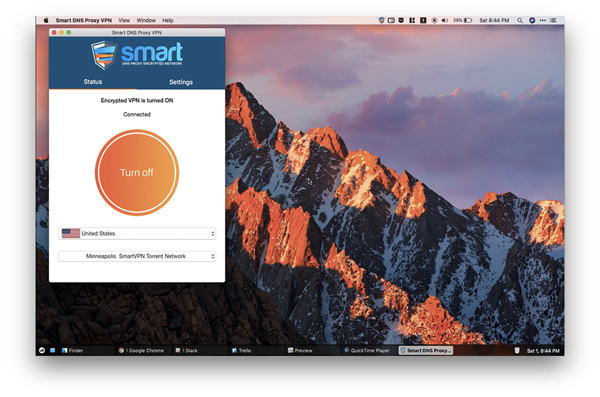Activate Siri from the menu bar
The height and width of the screenshot is (397, 600).
tap(532, 20)
